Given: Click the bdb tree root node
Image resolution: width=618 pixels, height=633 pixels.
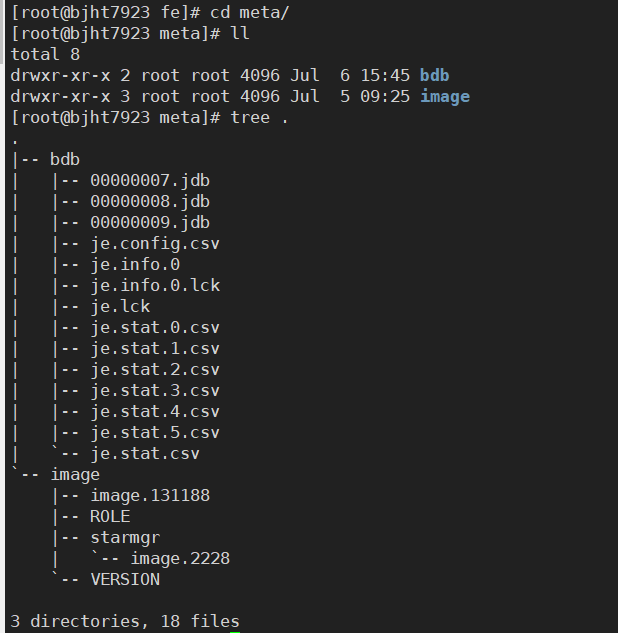Looking at the screenshot, I should tap(64, 159).
